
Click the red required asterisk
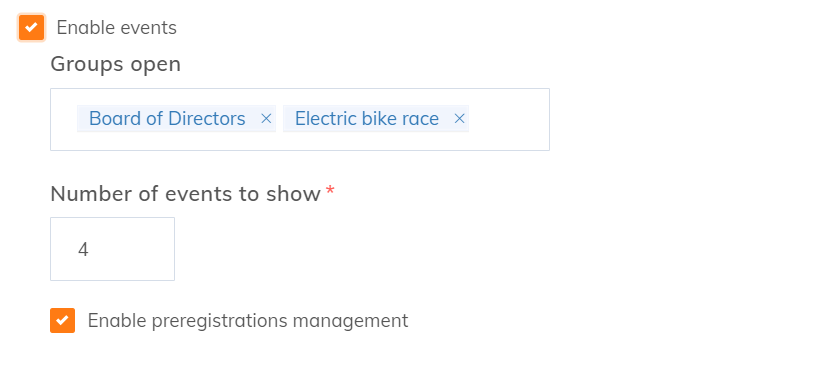point(330,190)
